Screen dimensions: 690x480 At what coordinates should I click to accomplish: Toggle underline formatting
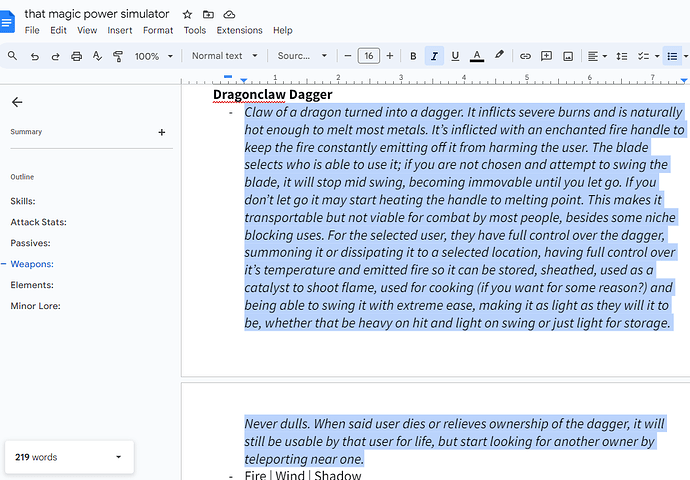coord(455,56)
